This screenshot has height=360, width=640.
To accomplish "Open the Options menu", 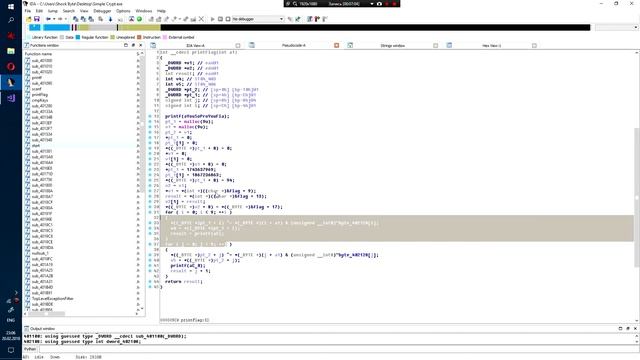I will click(123, 11).
